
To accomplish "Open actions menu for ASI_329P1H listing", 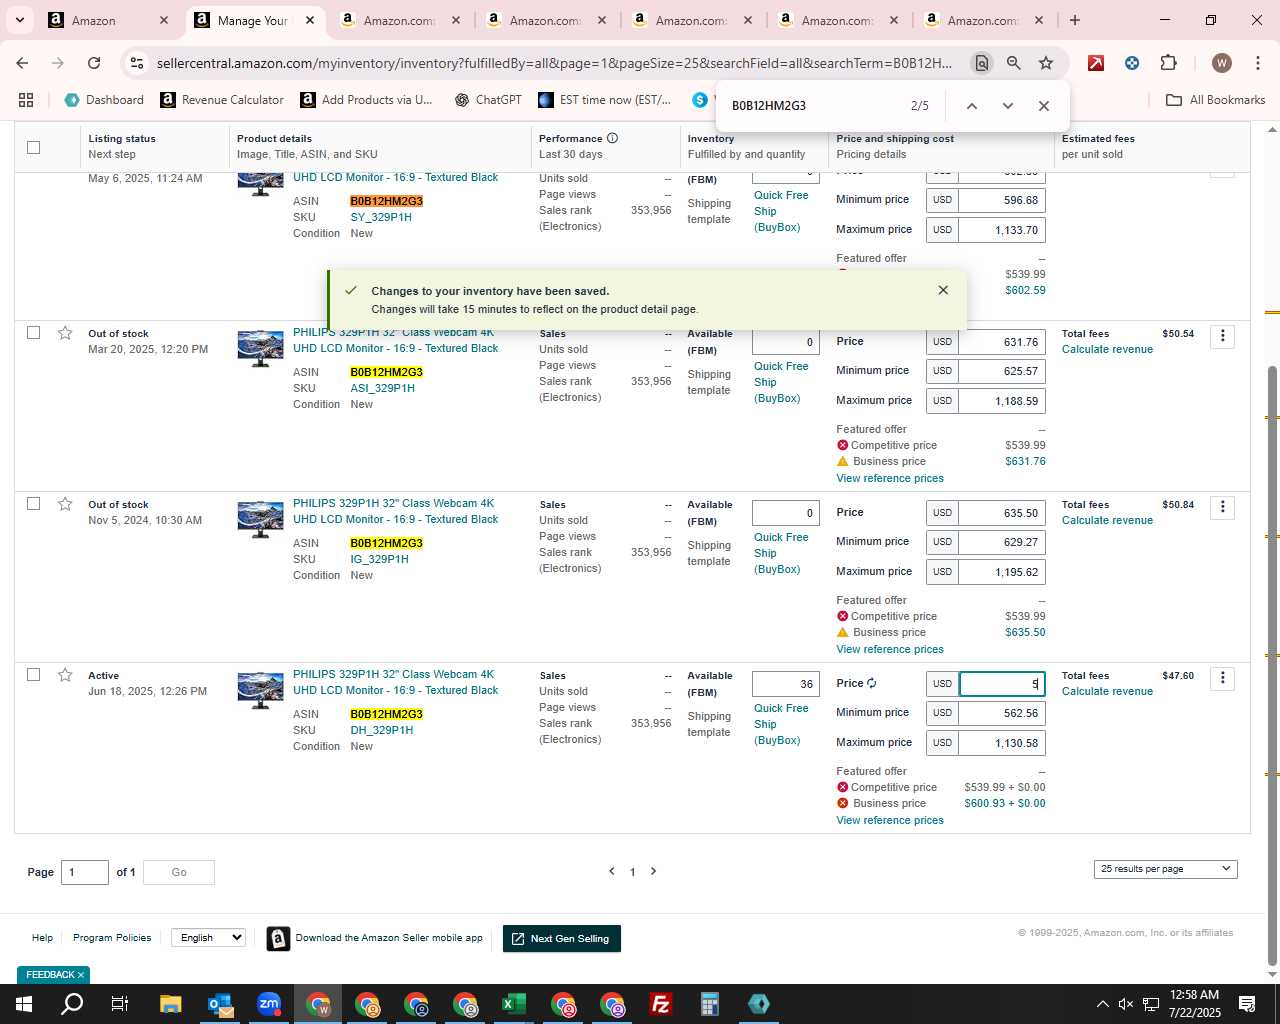I will [x=1222, y=336].
